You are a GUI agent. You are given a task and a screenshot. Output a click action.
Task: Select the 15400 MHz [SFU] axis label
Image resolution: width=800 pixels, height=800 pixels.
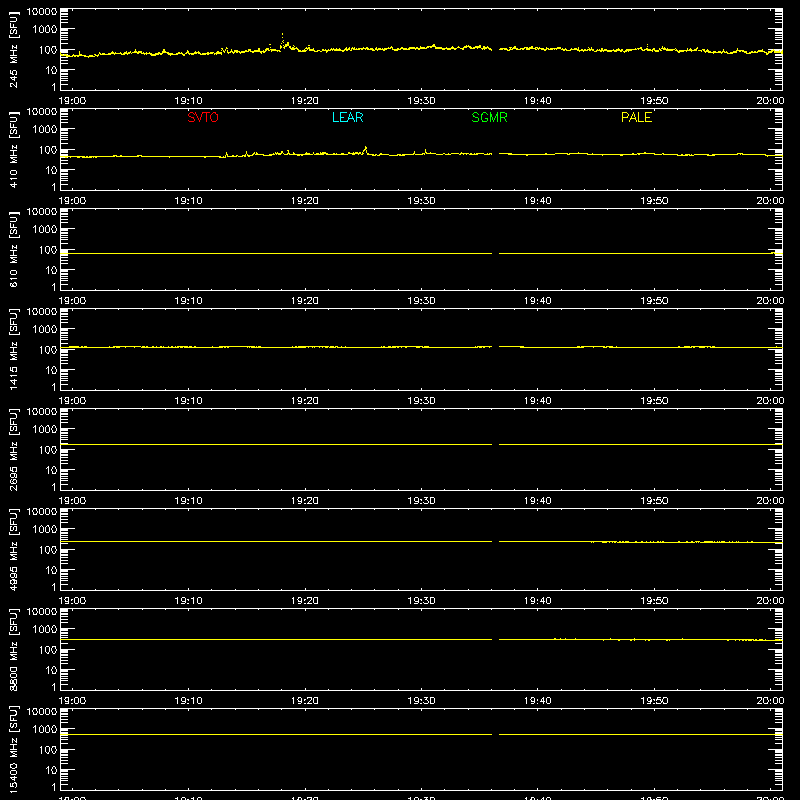(13, 749)
